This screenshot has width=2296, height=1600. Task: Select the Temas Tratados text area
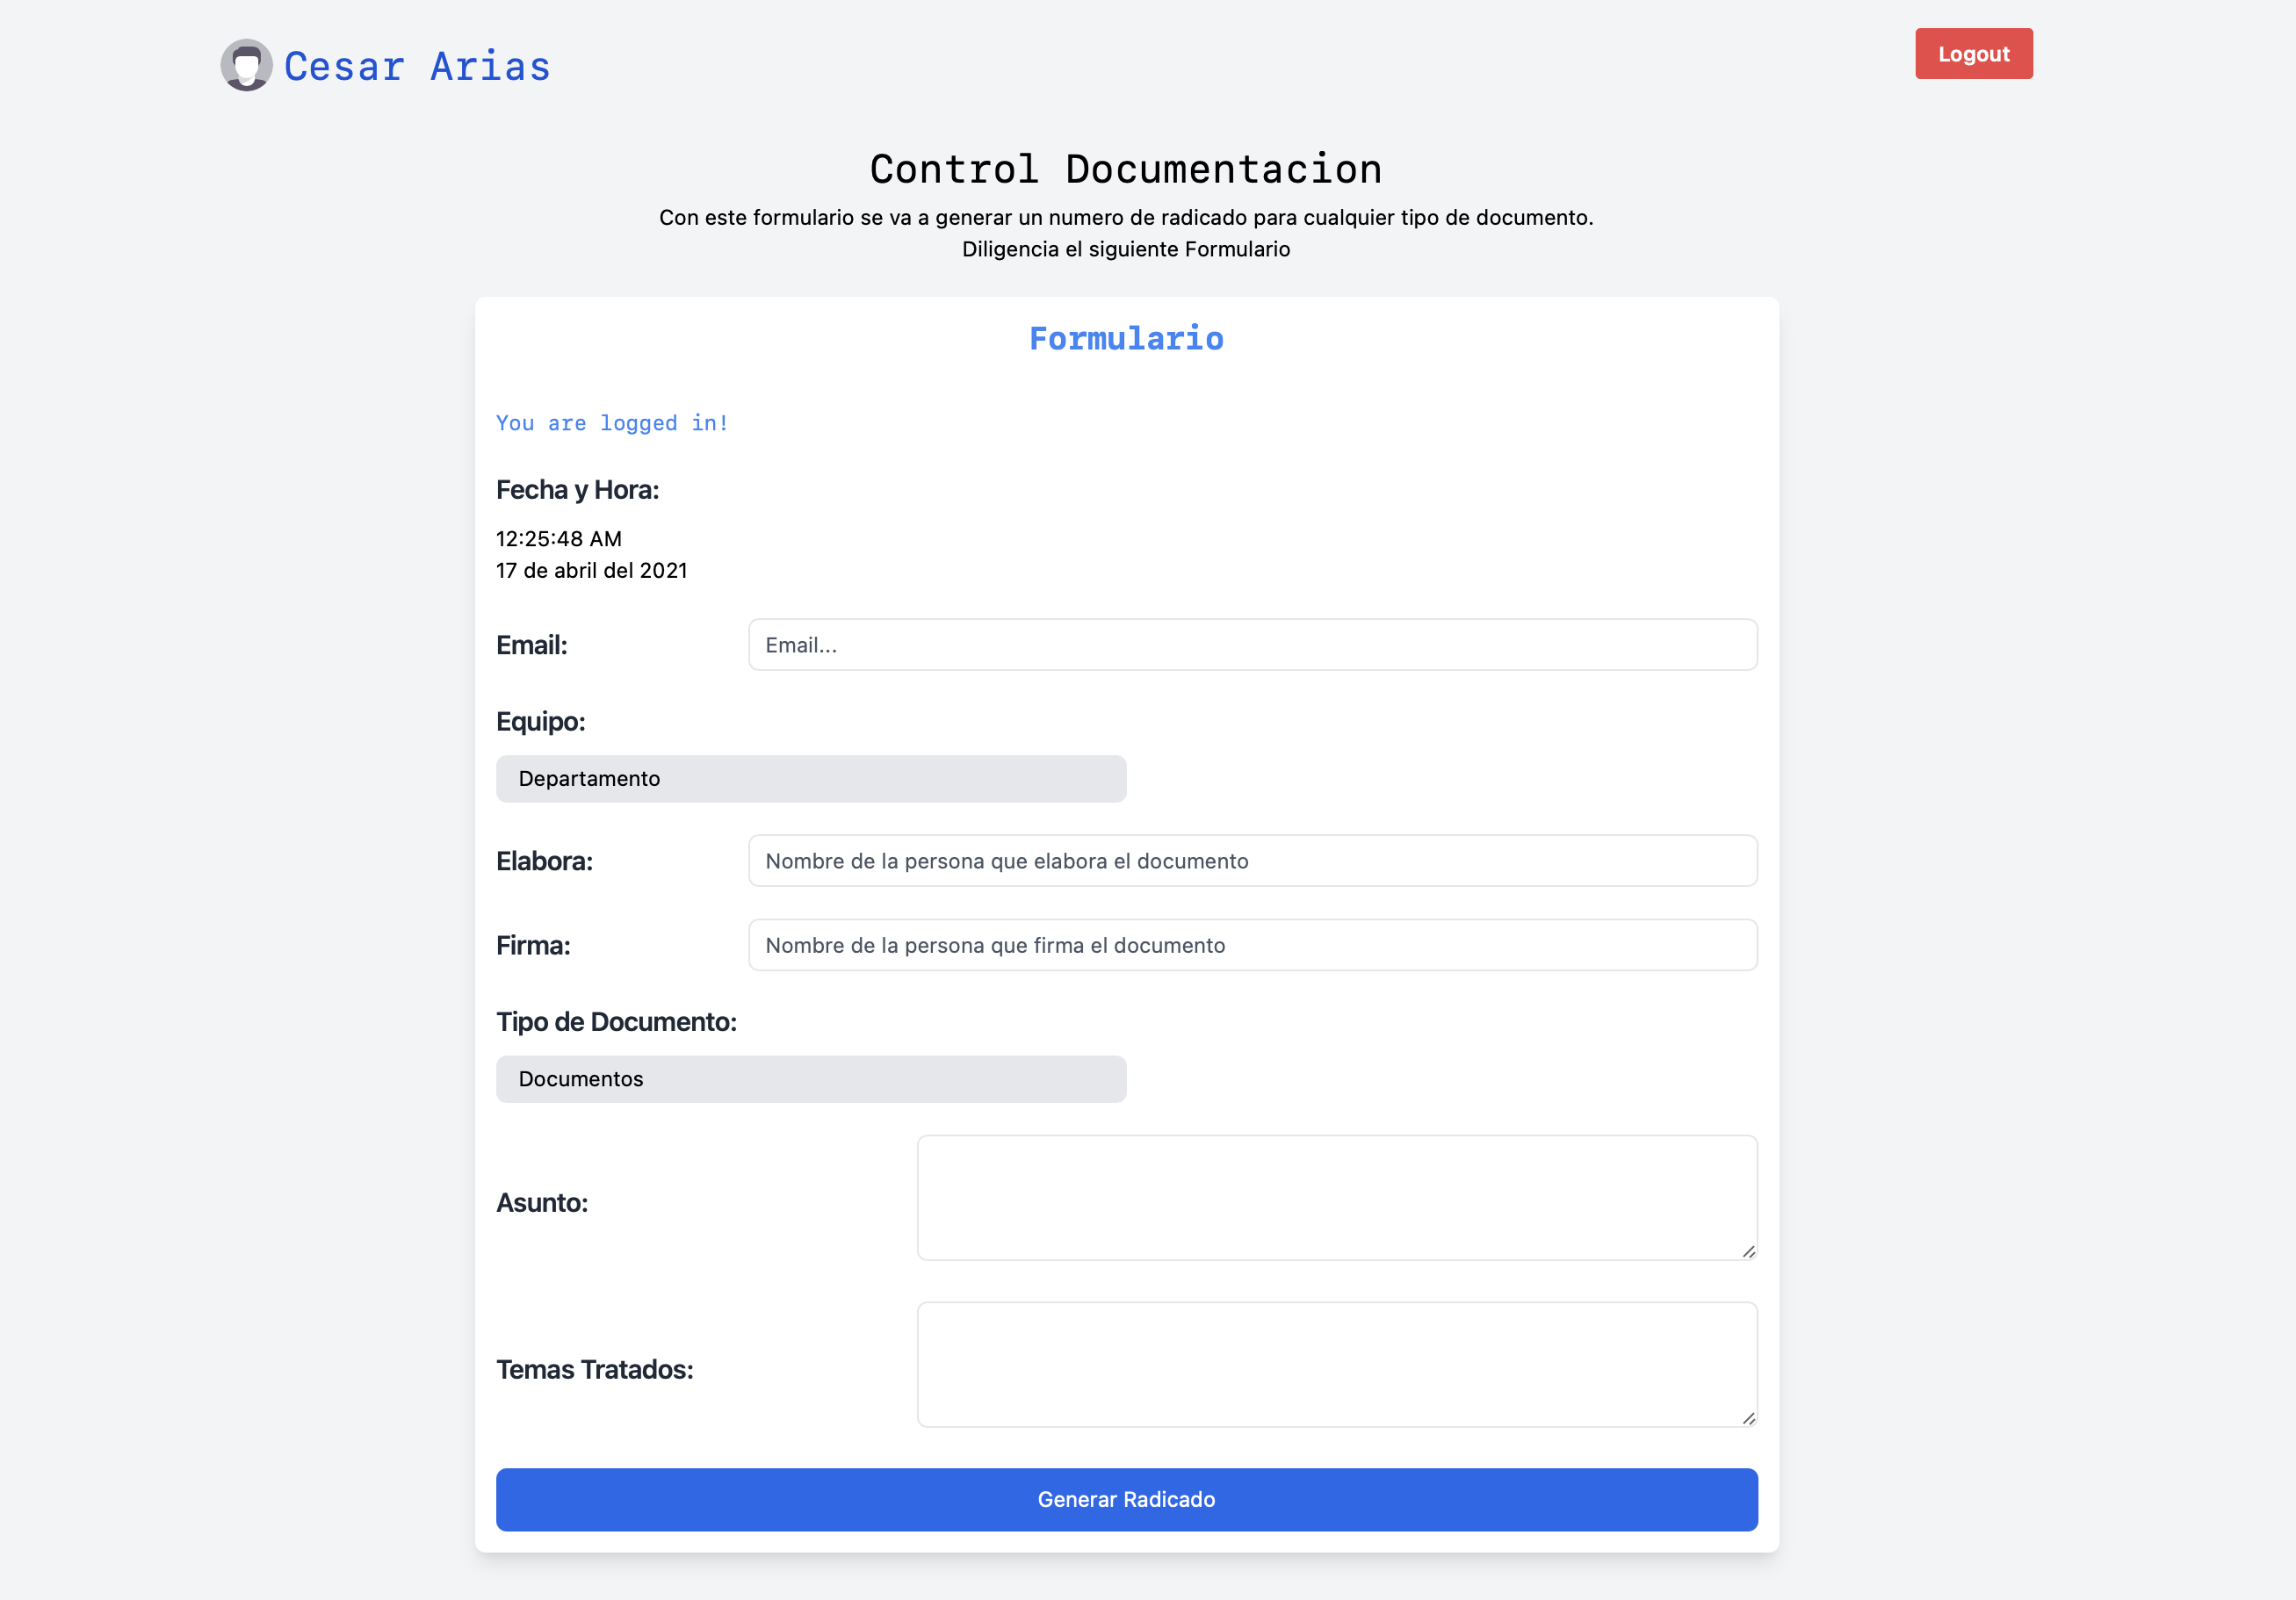(x=1336, y=1363)
